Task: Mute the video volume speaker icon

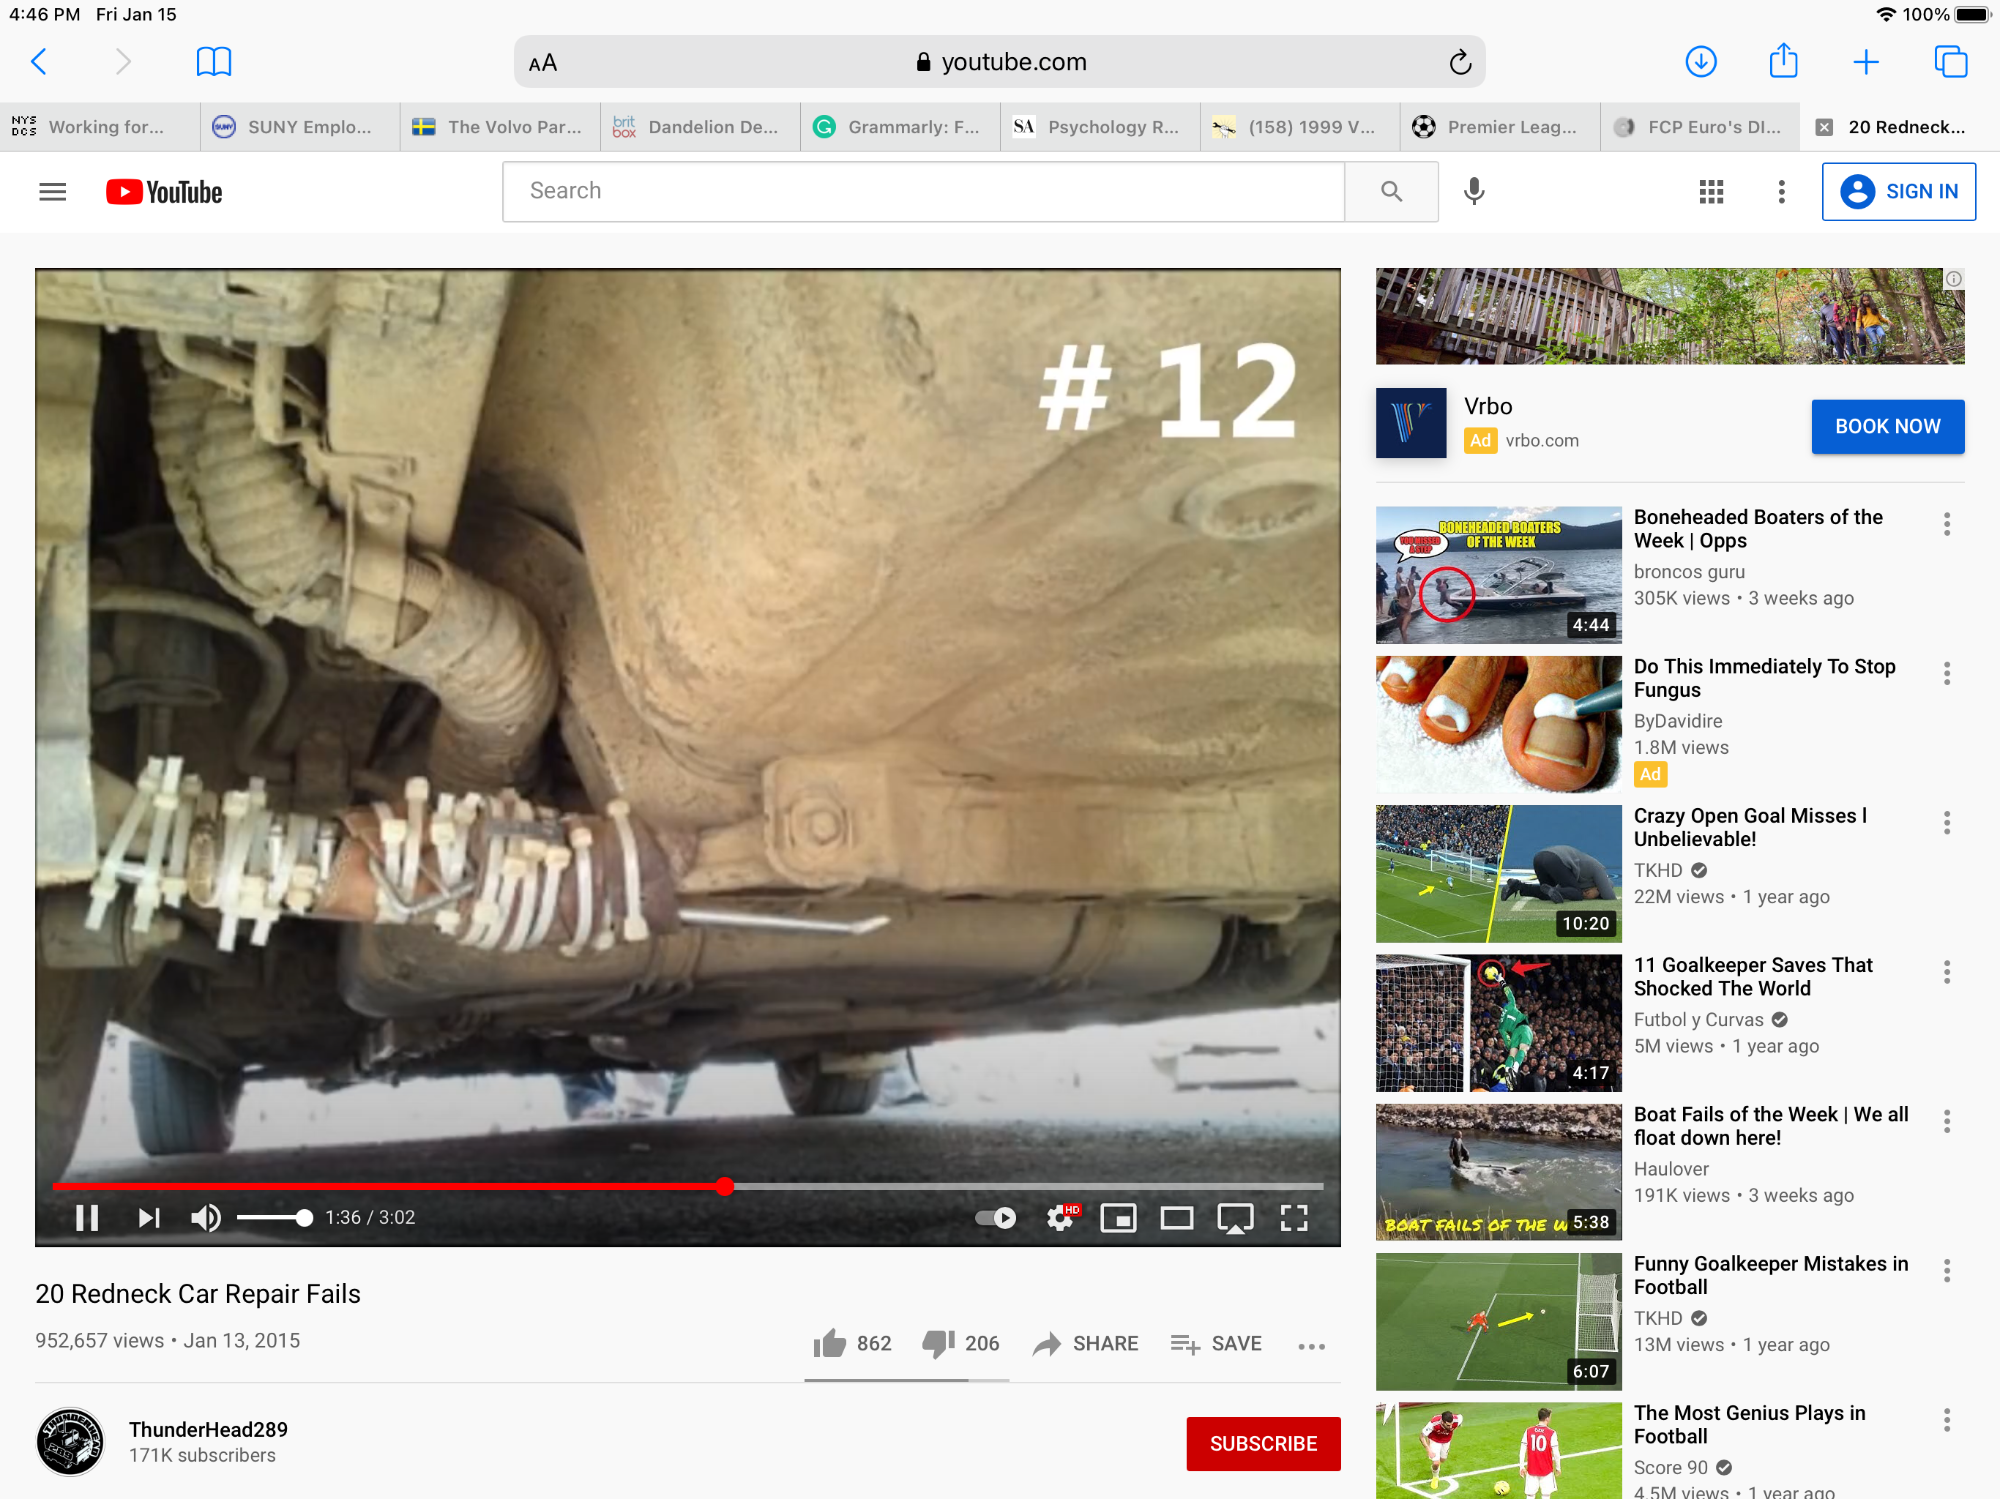Action: pyautogui.click(x=205, y=1217)
